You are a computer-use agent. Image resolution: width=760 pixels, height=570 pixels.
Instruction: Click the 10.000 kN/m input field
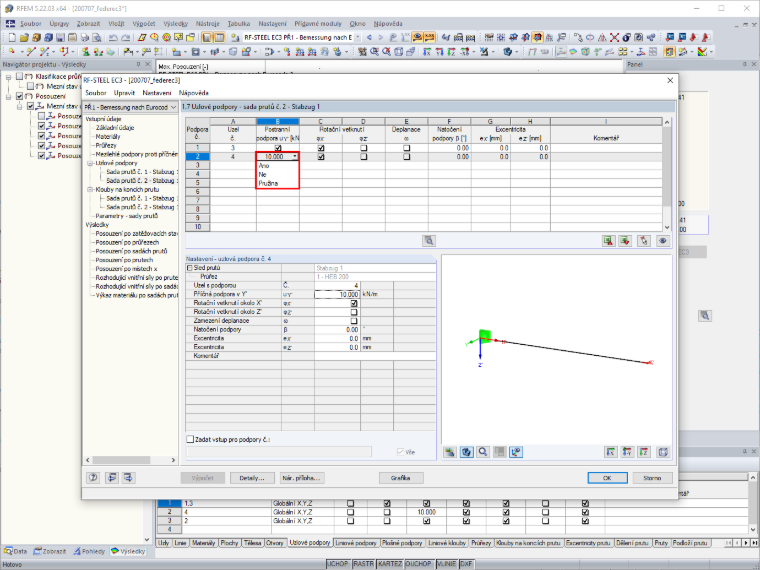[x=337, y=294]
